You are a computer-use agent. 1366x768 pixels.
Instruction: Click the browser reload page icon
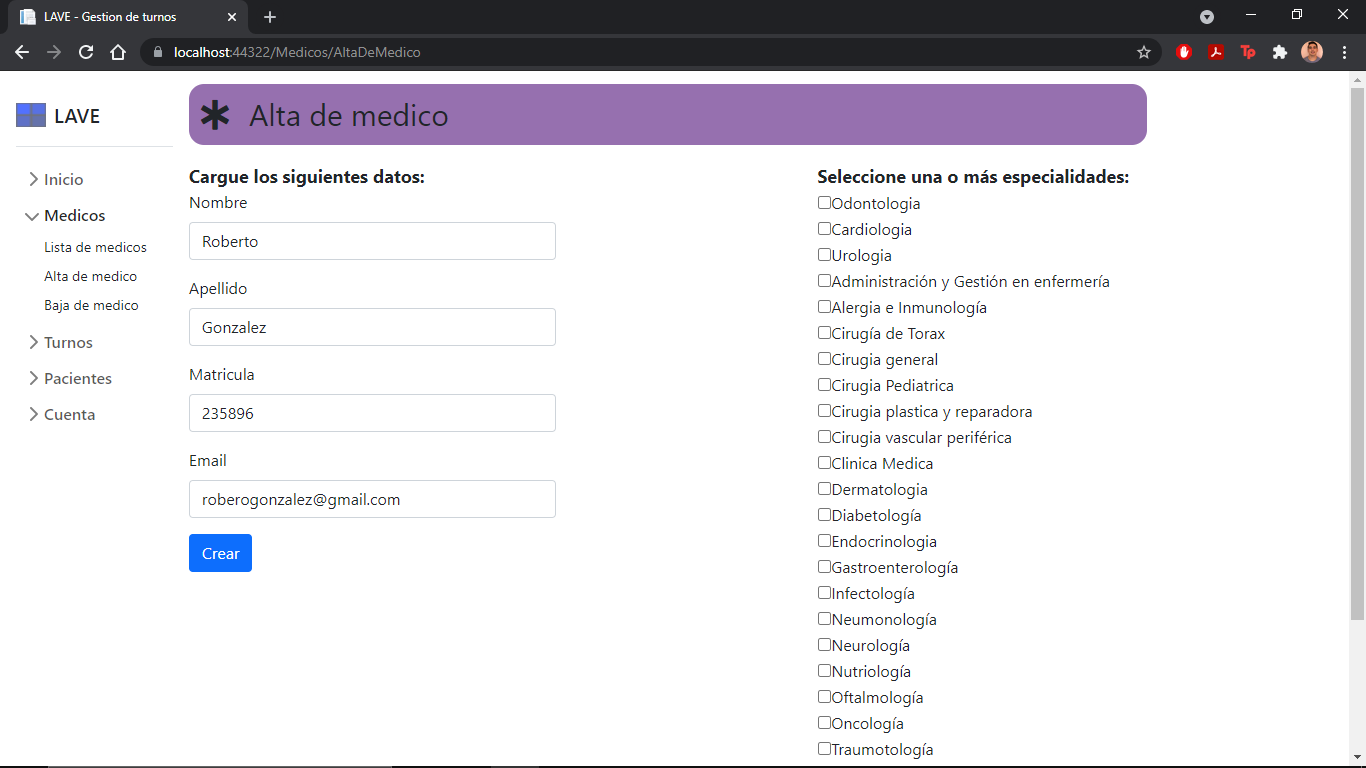(86, 52)
